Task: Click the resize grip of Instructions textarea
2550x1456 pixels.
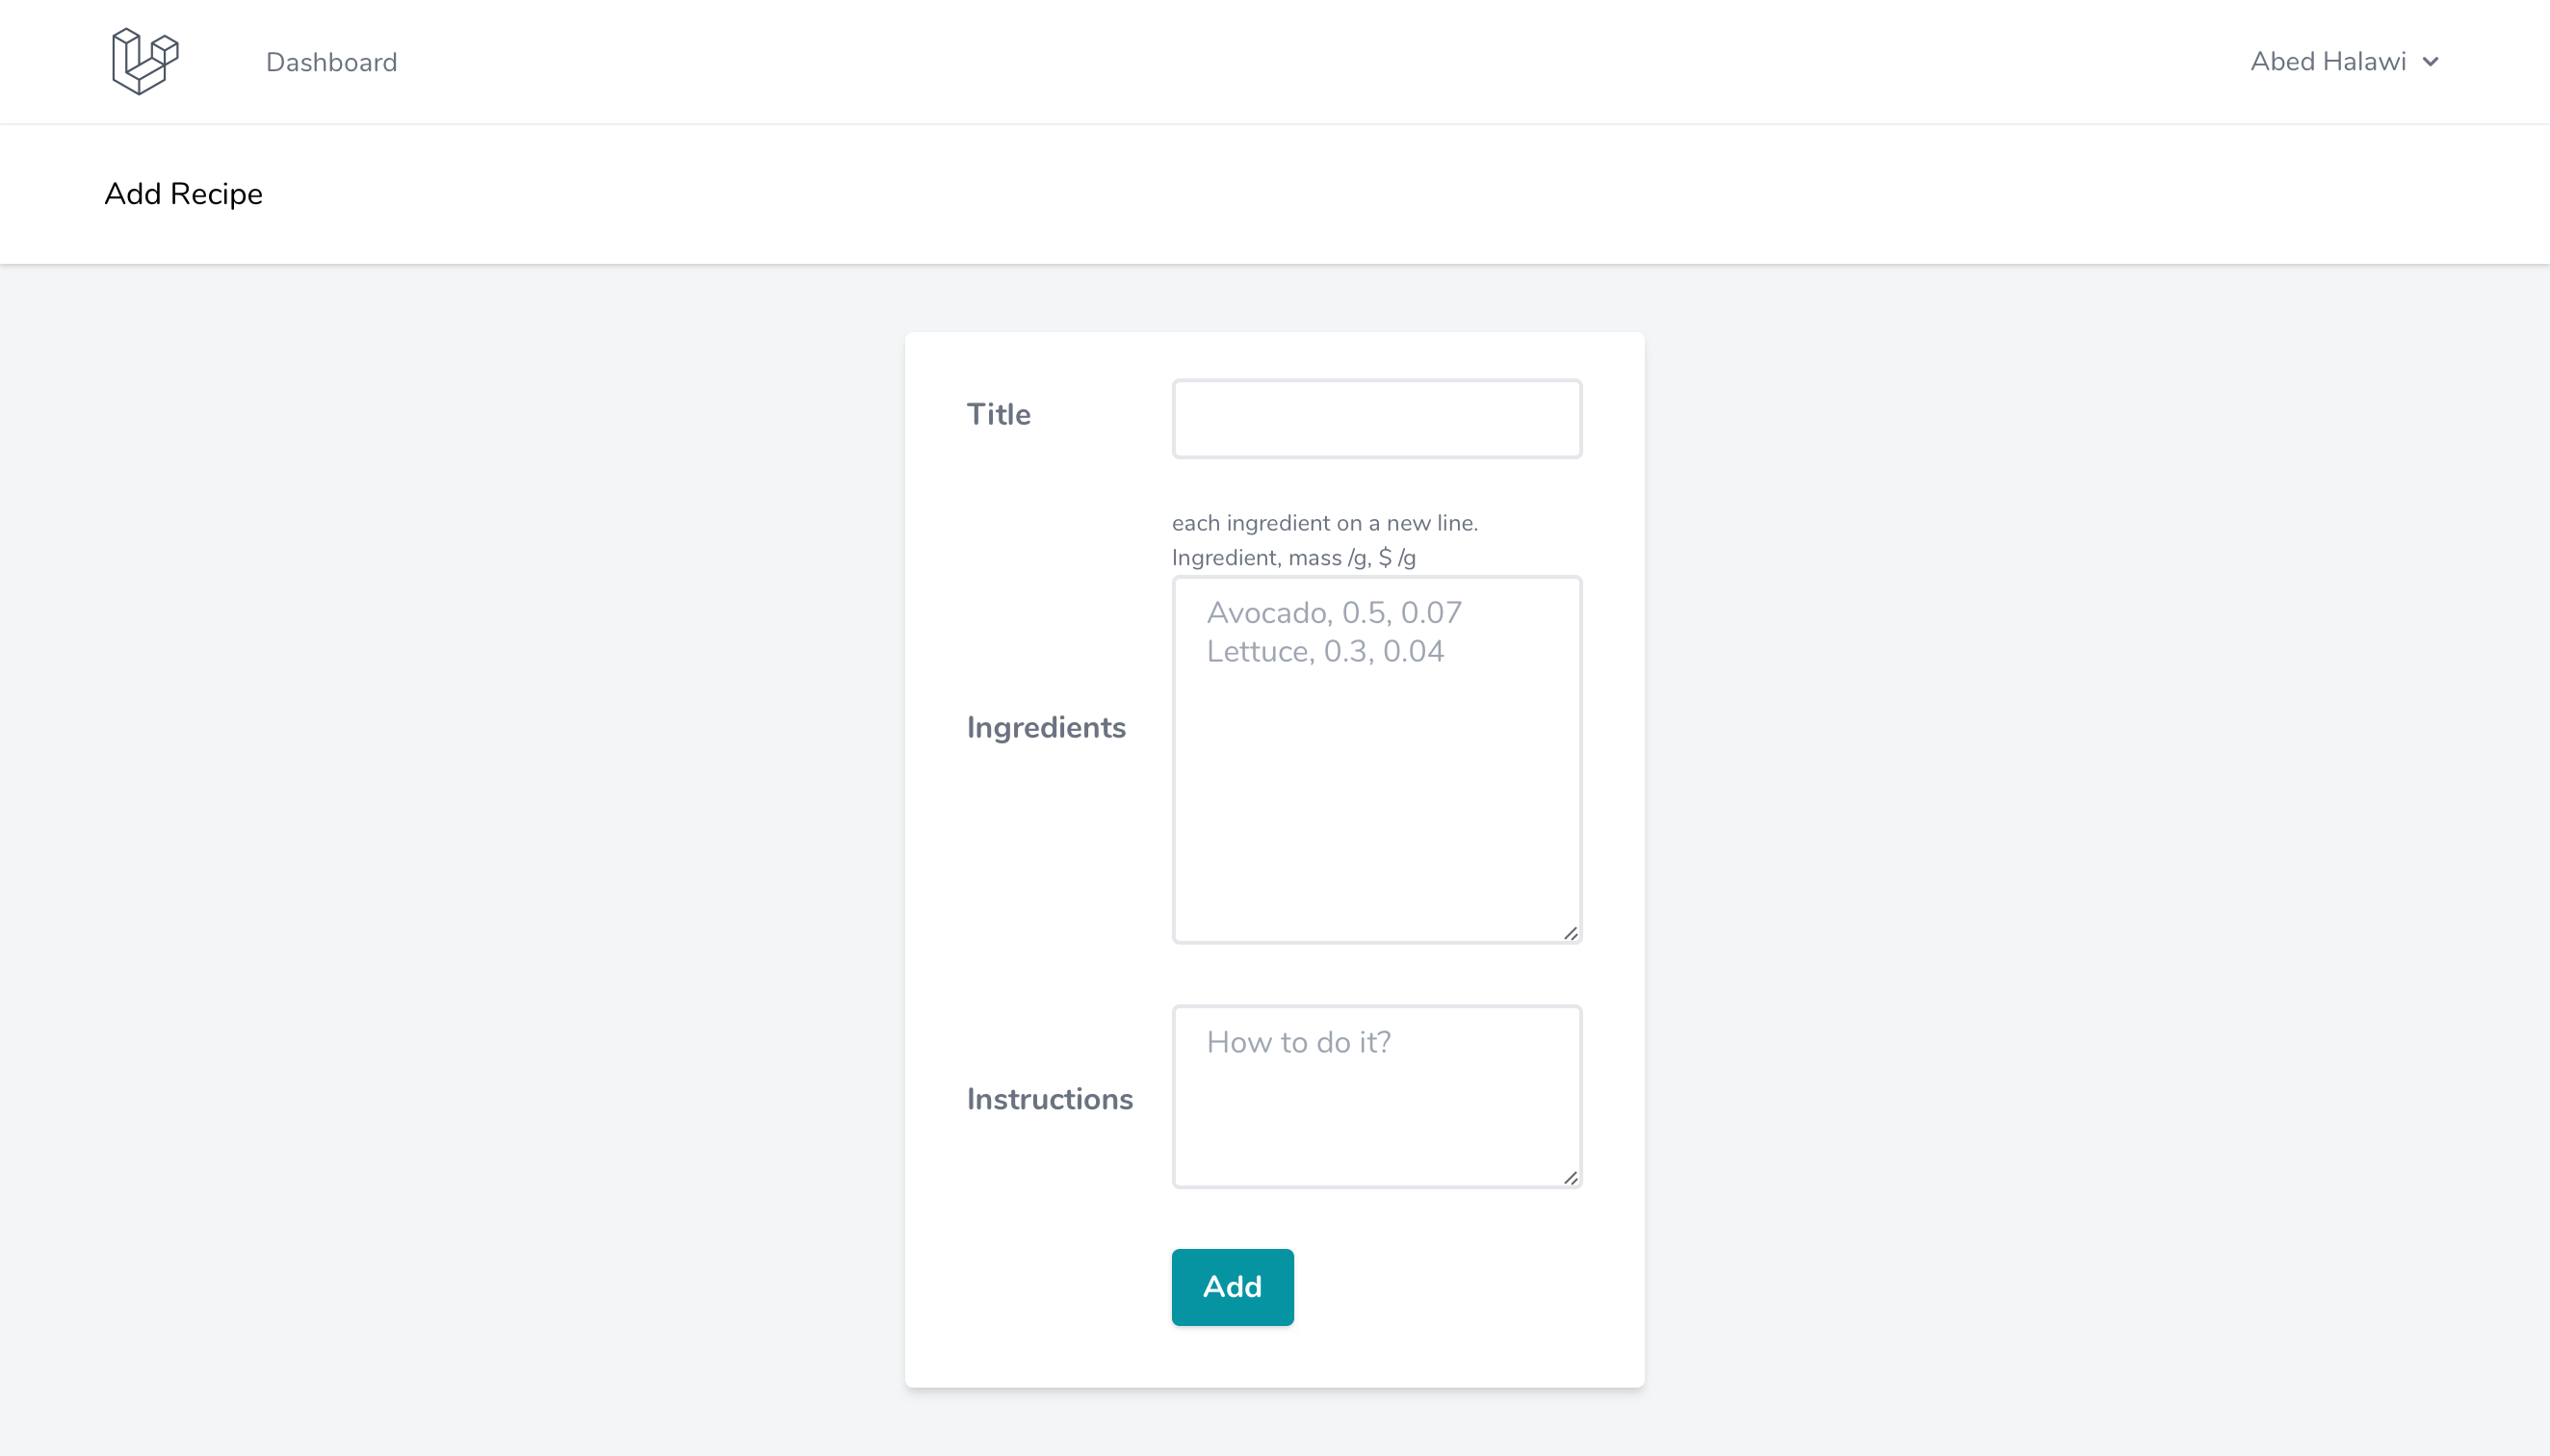Action: pos(1571,1179)
